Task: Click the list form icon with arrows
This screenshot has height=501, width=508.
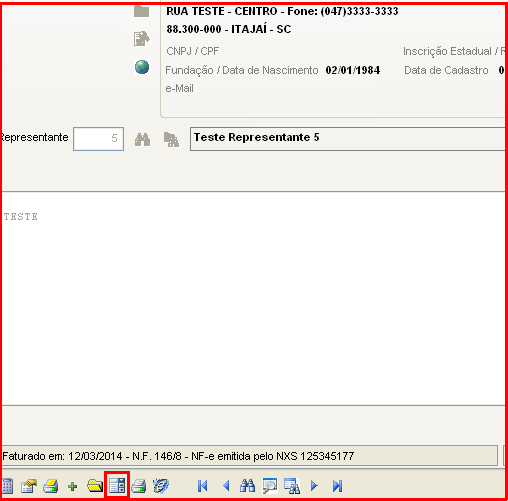Action: coord(117,485)
